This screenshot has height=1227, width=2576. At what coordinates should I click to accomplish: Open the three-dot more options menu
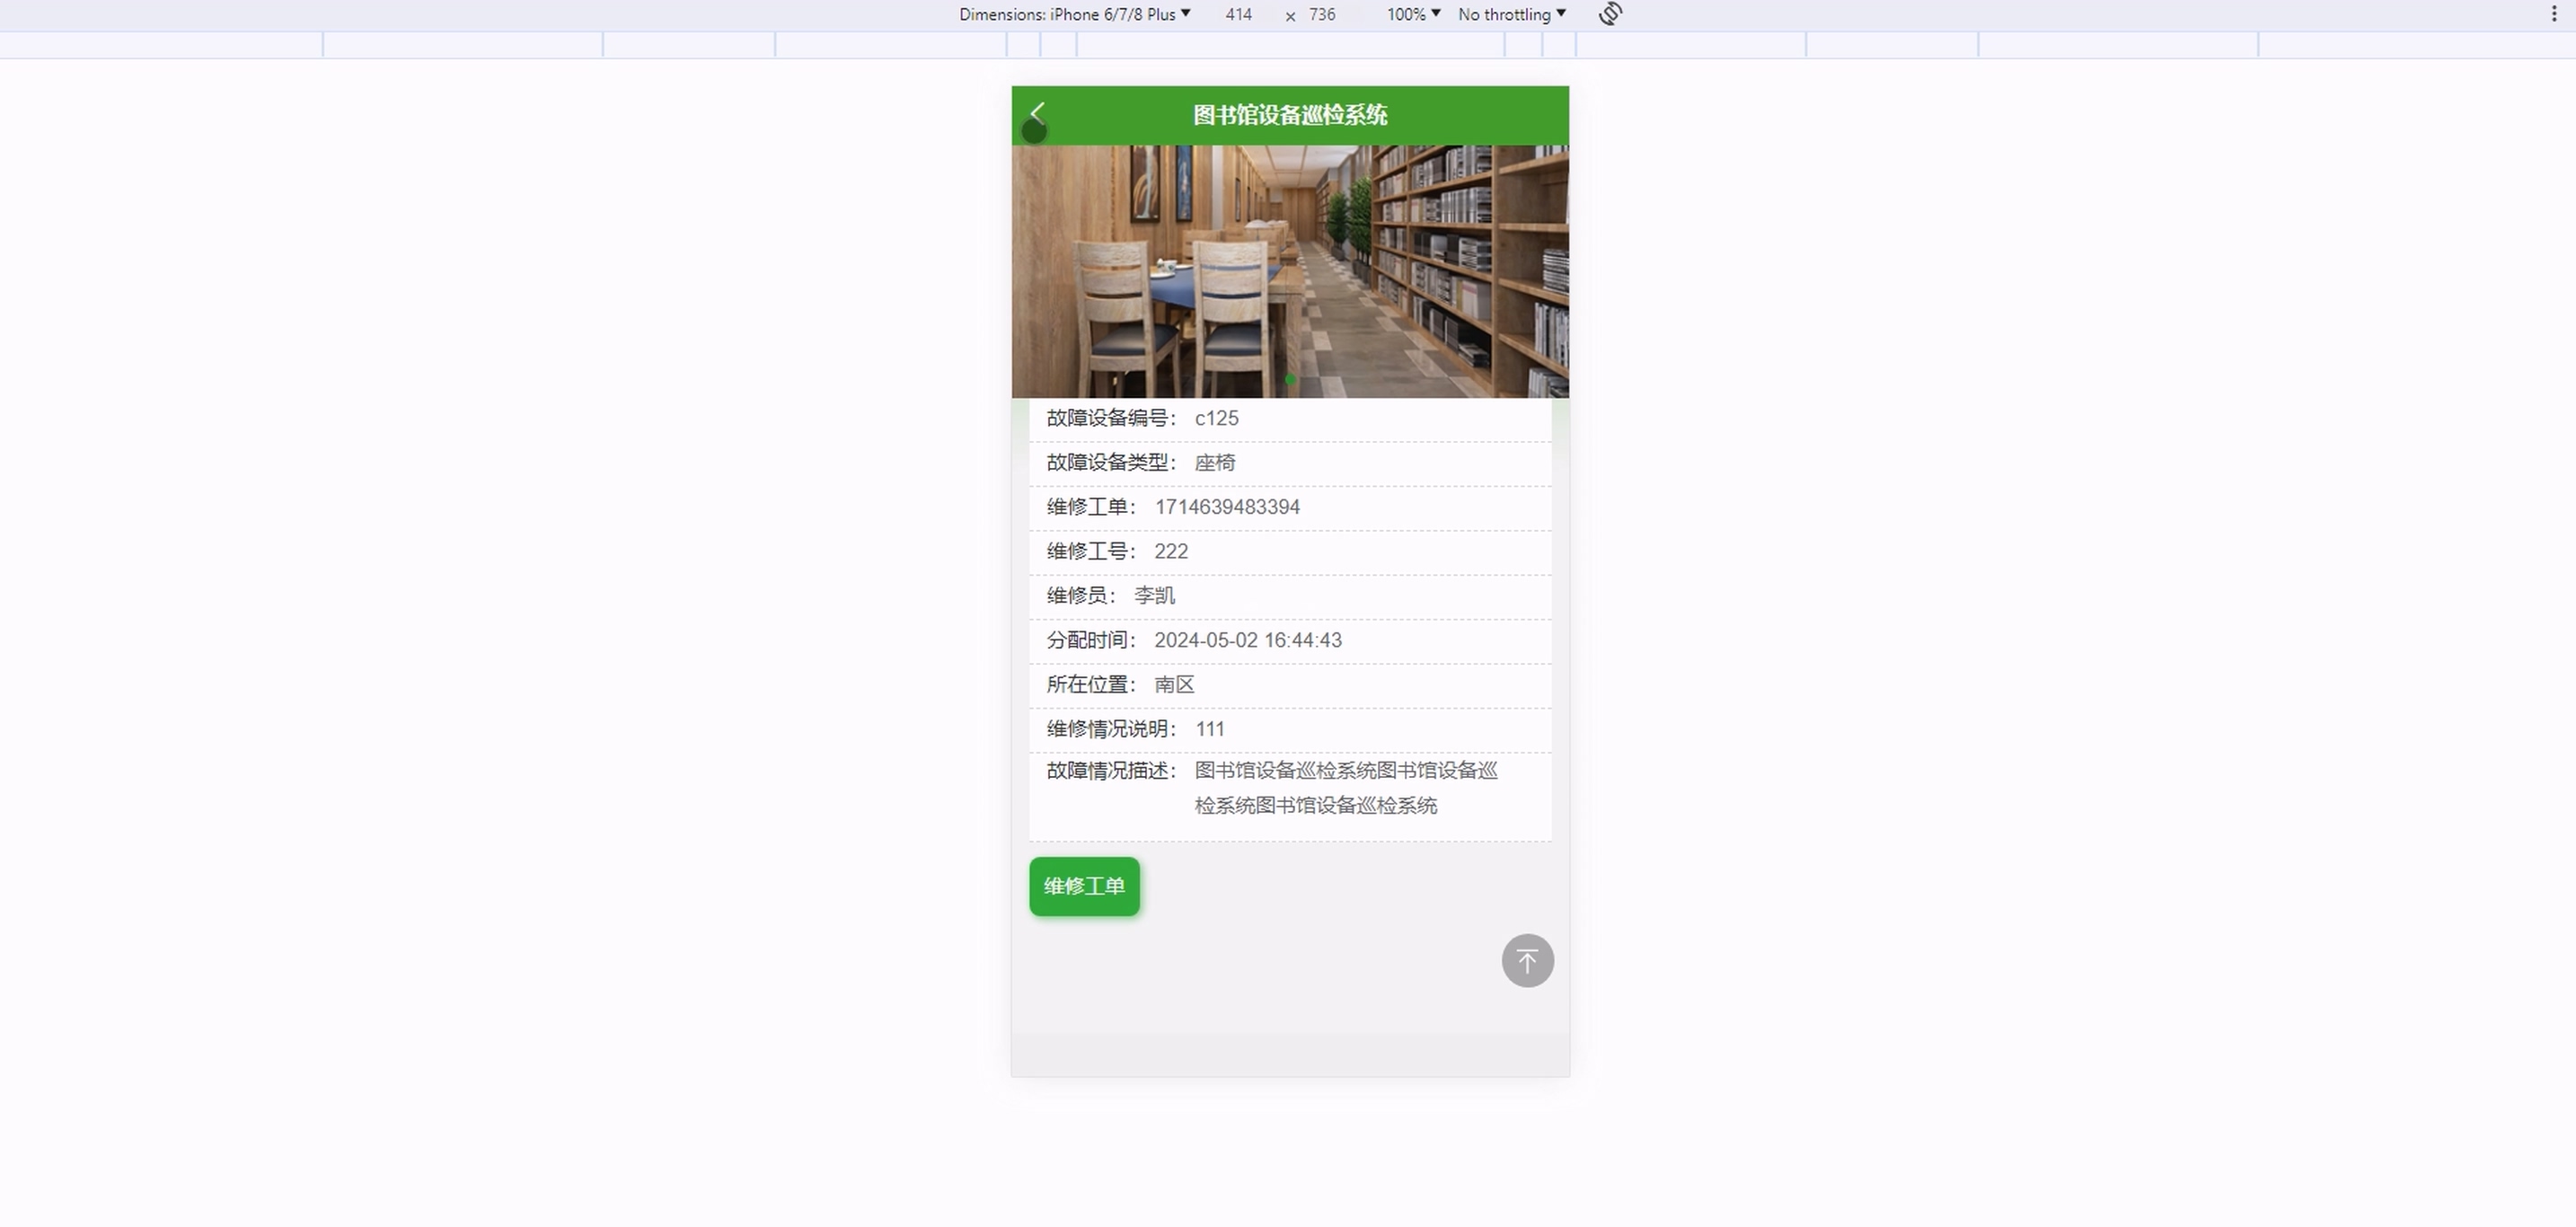[2553, 14]
